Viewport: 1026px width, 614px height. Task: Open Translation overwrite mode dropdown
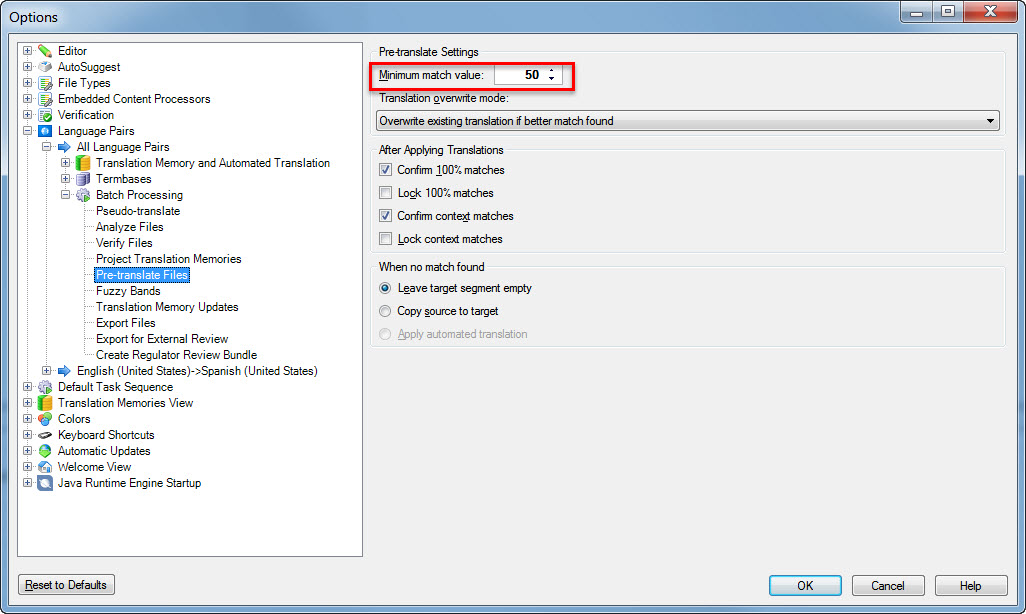click(x=688, y=121)
